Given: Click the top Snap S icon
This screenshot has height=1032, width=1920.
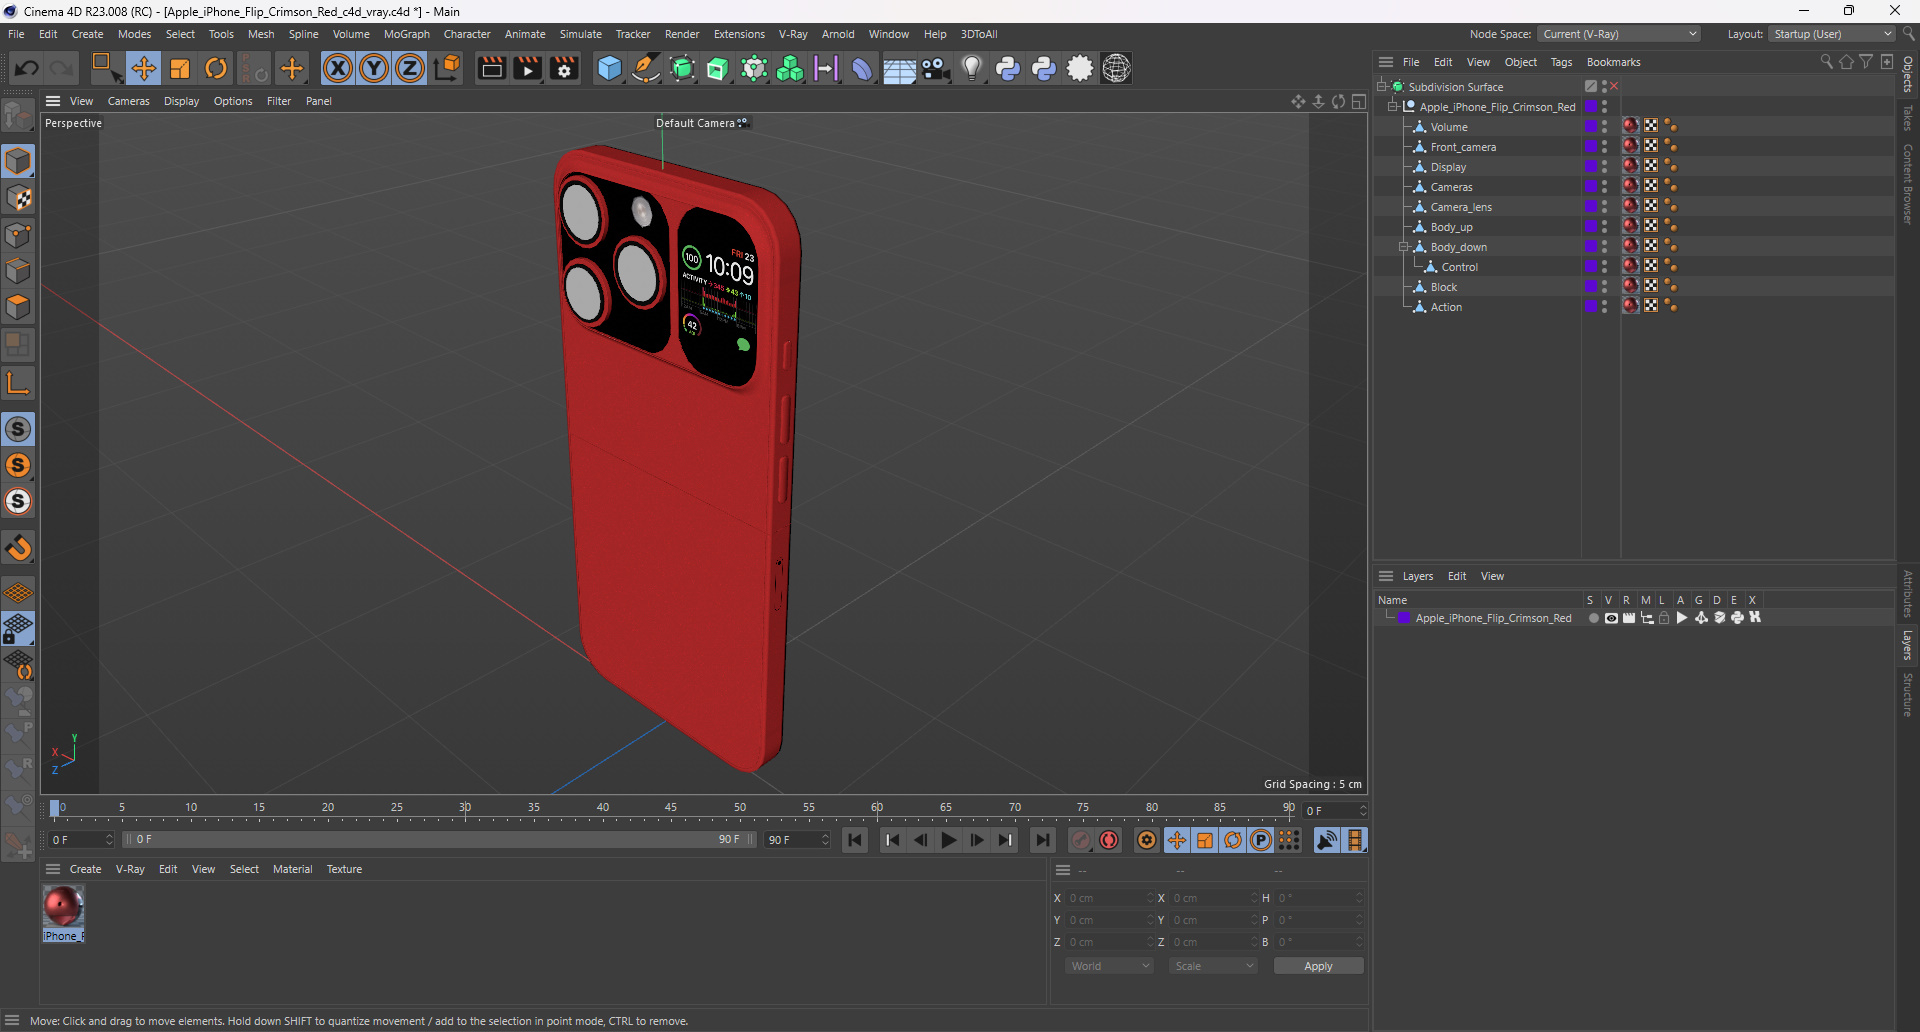Looking at the screenshot, I should click(18, 429).
